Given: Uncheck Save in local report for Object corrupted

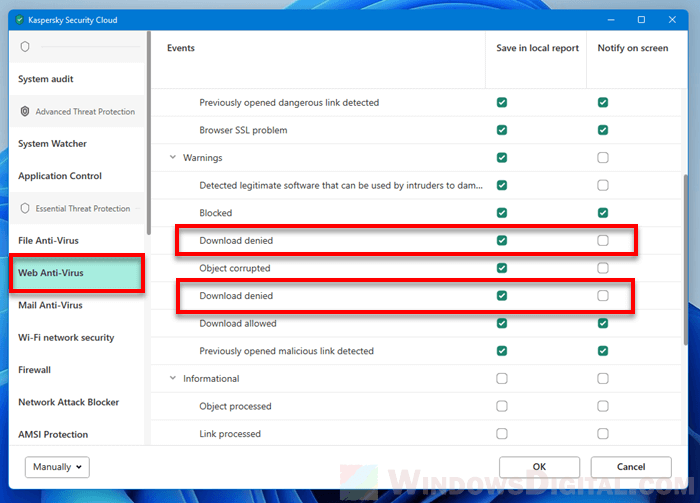Looking at the screenshot, I should [x=502, y=268].
